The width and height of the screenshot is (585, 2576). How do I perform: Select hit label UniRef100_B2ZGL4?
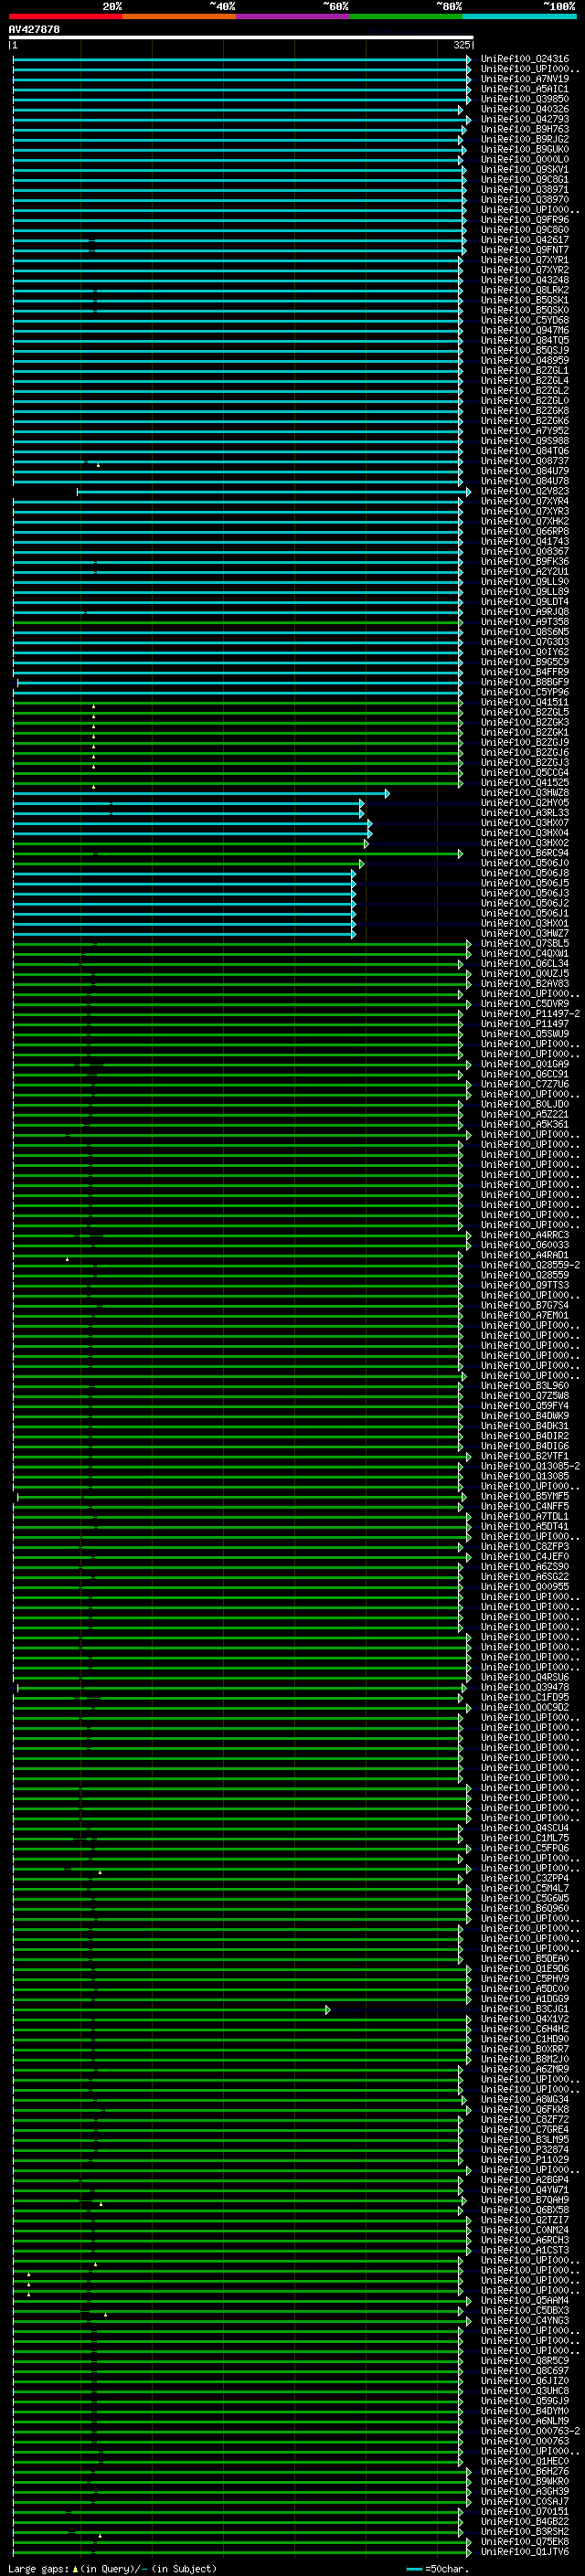point(525,381)
